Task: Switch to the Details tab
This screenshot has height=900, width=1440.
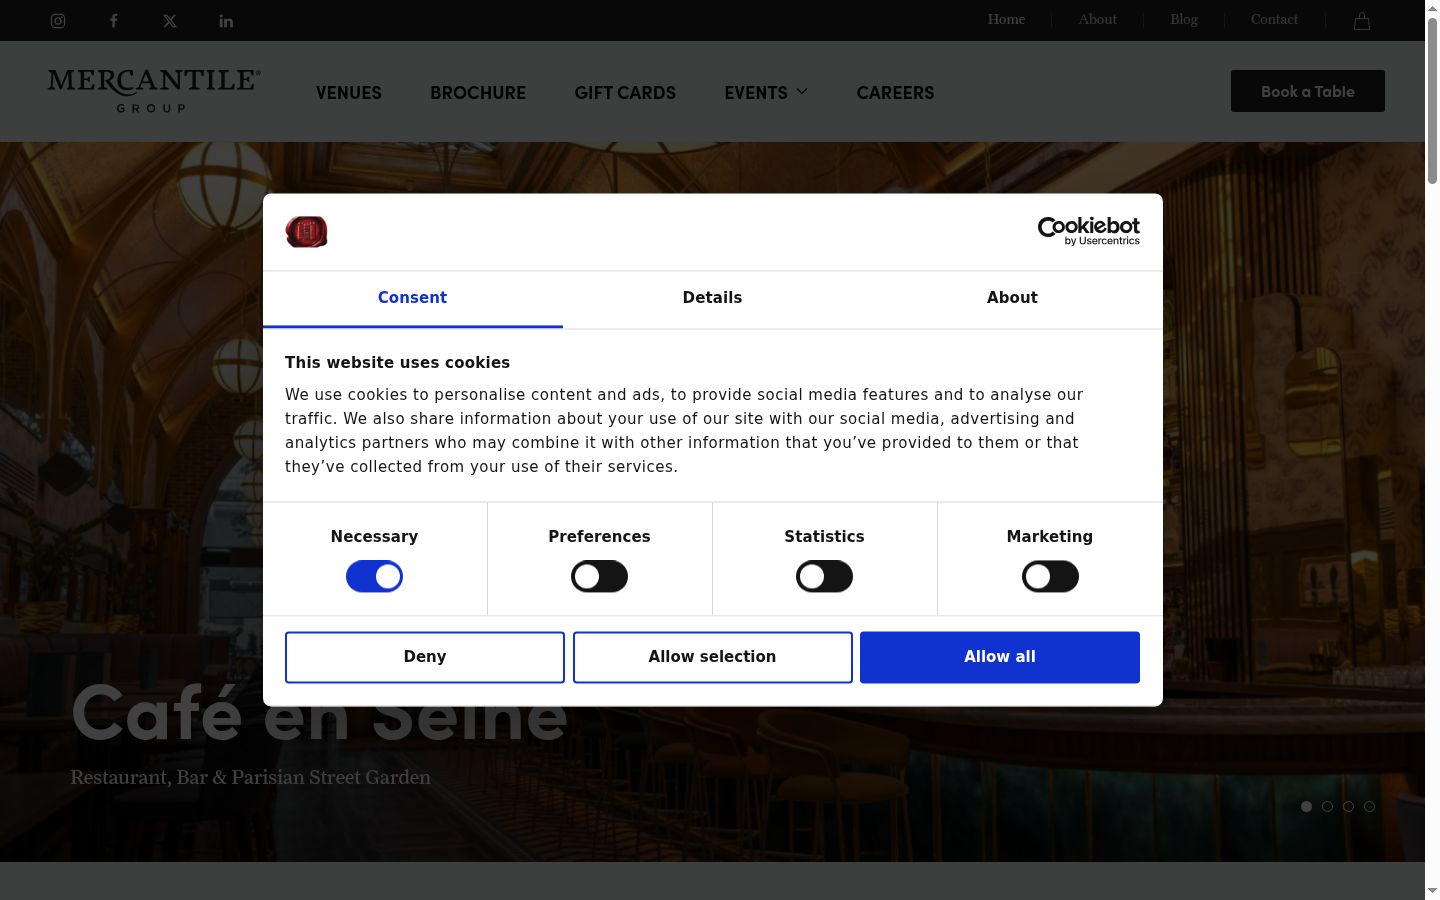Action: click(x=712, y=298)
